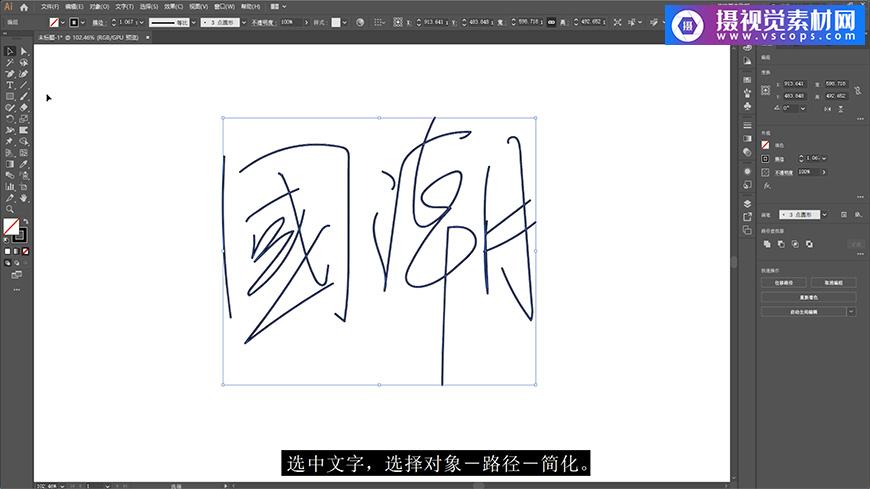Open fill color dropdown in control bar
Image resolution: width=870 pixels, height=489 pixels.
62,22
